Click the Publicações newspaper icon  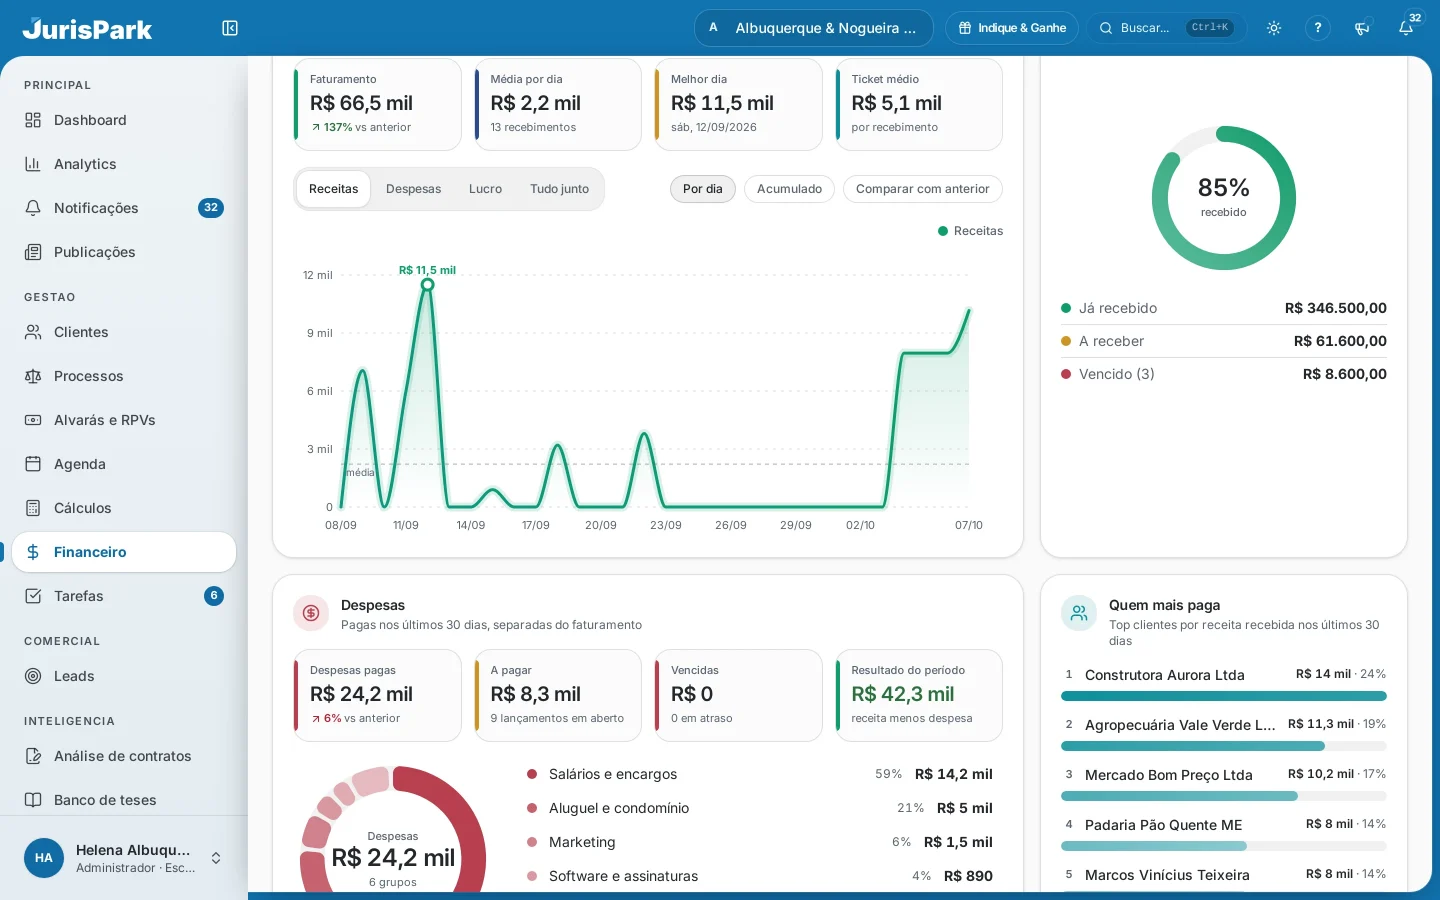[x=33, y=252]
